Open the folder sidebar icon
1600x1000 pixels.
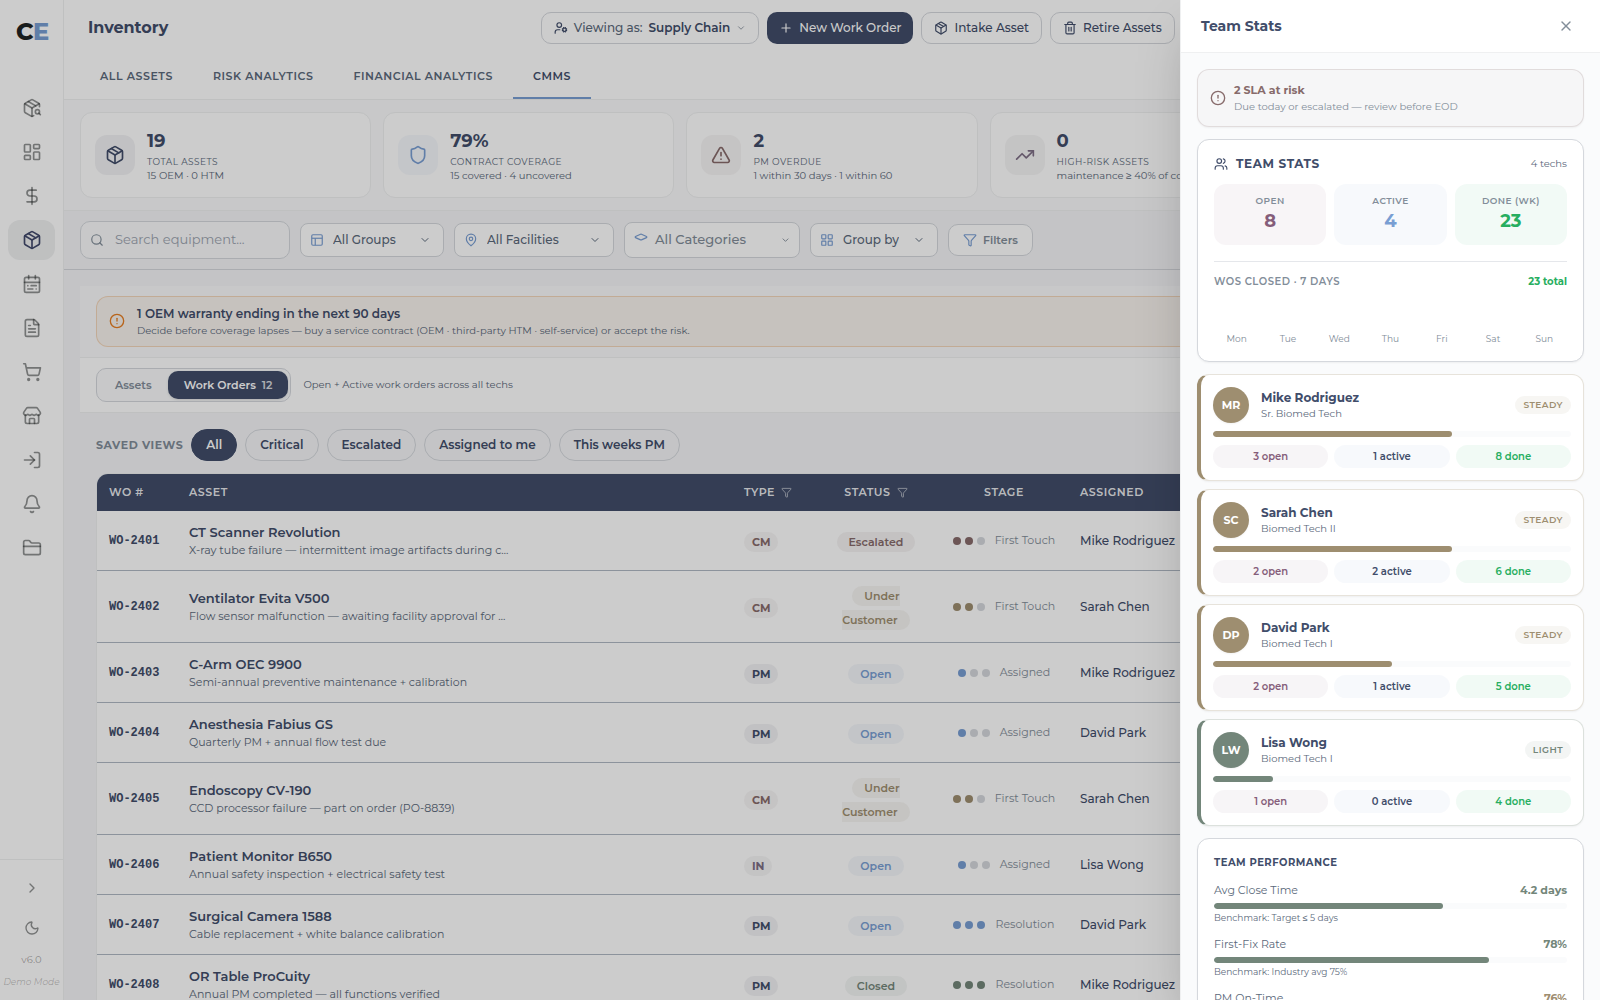pyautogui.click(x=32, y=548)
